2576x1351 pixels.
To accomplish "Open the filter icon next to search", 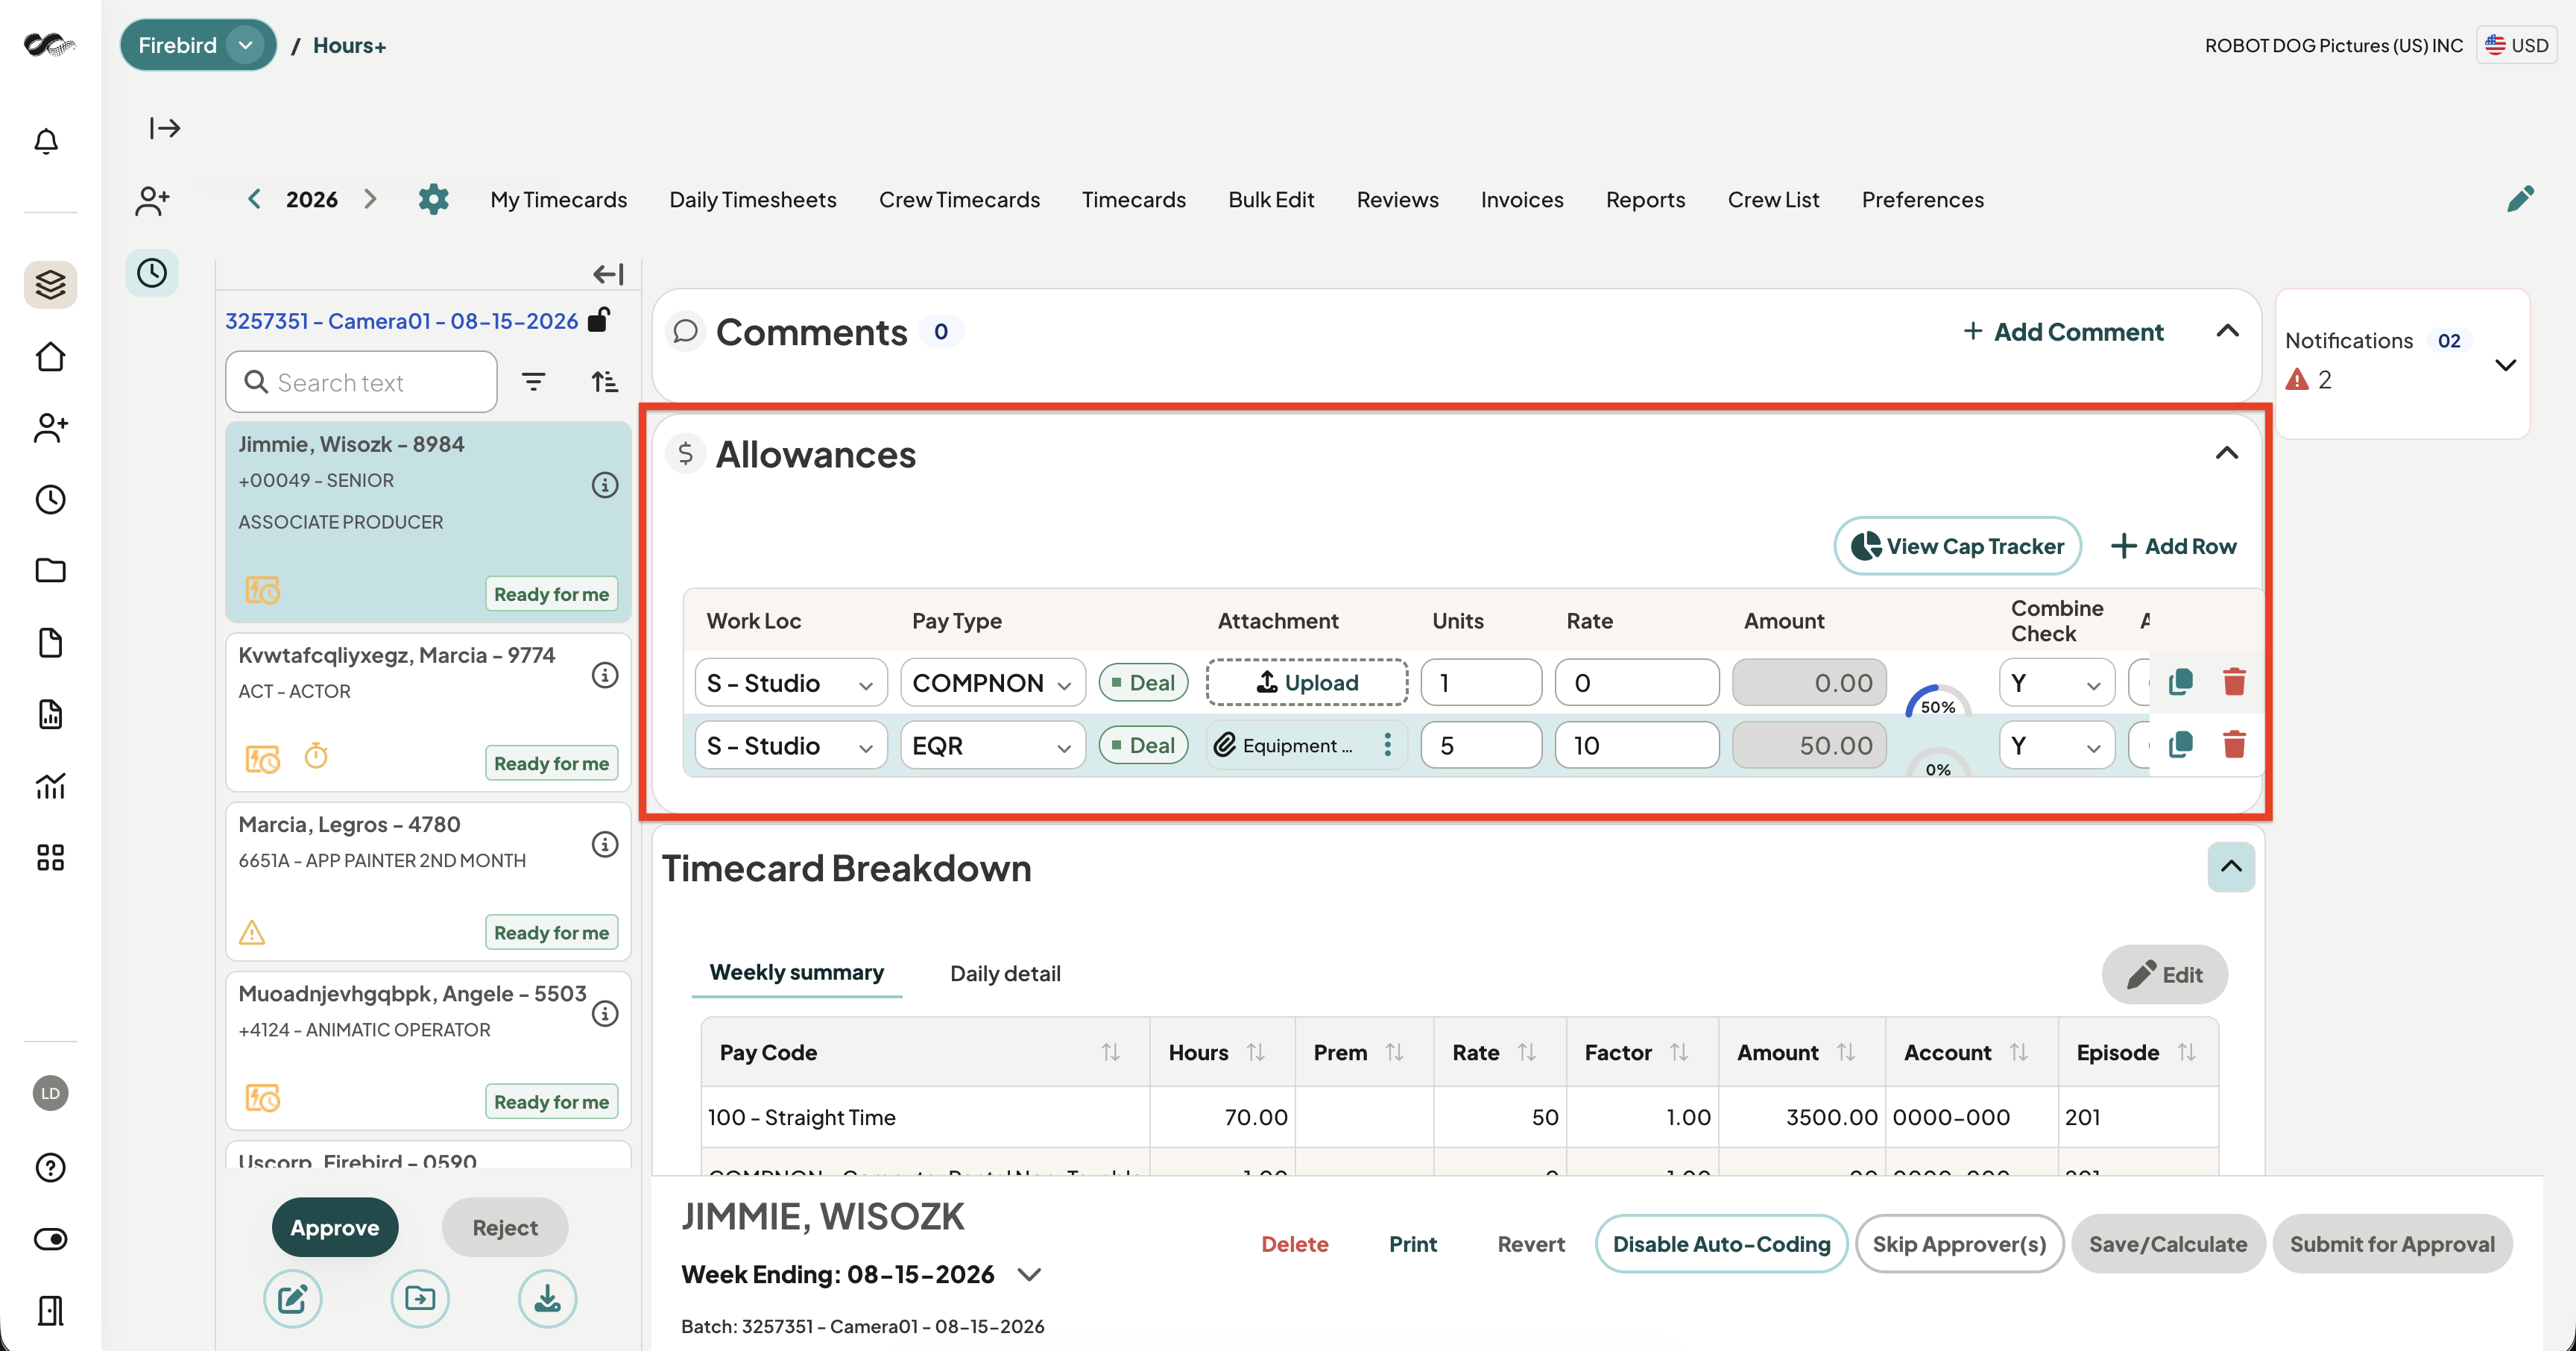I will click(534, 381).
